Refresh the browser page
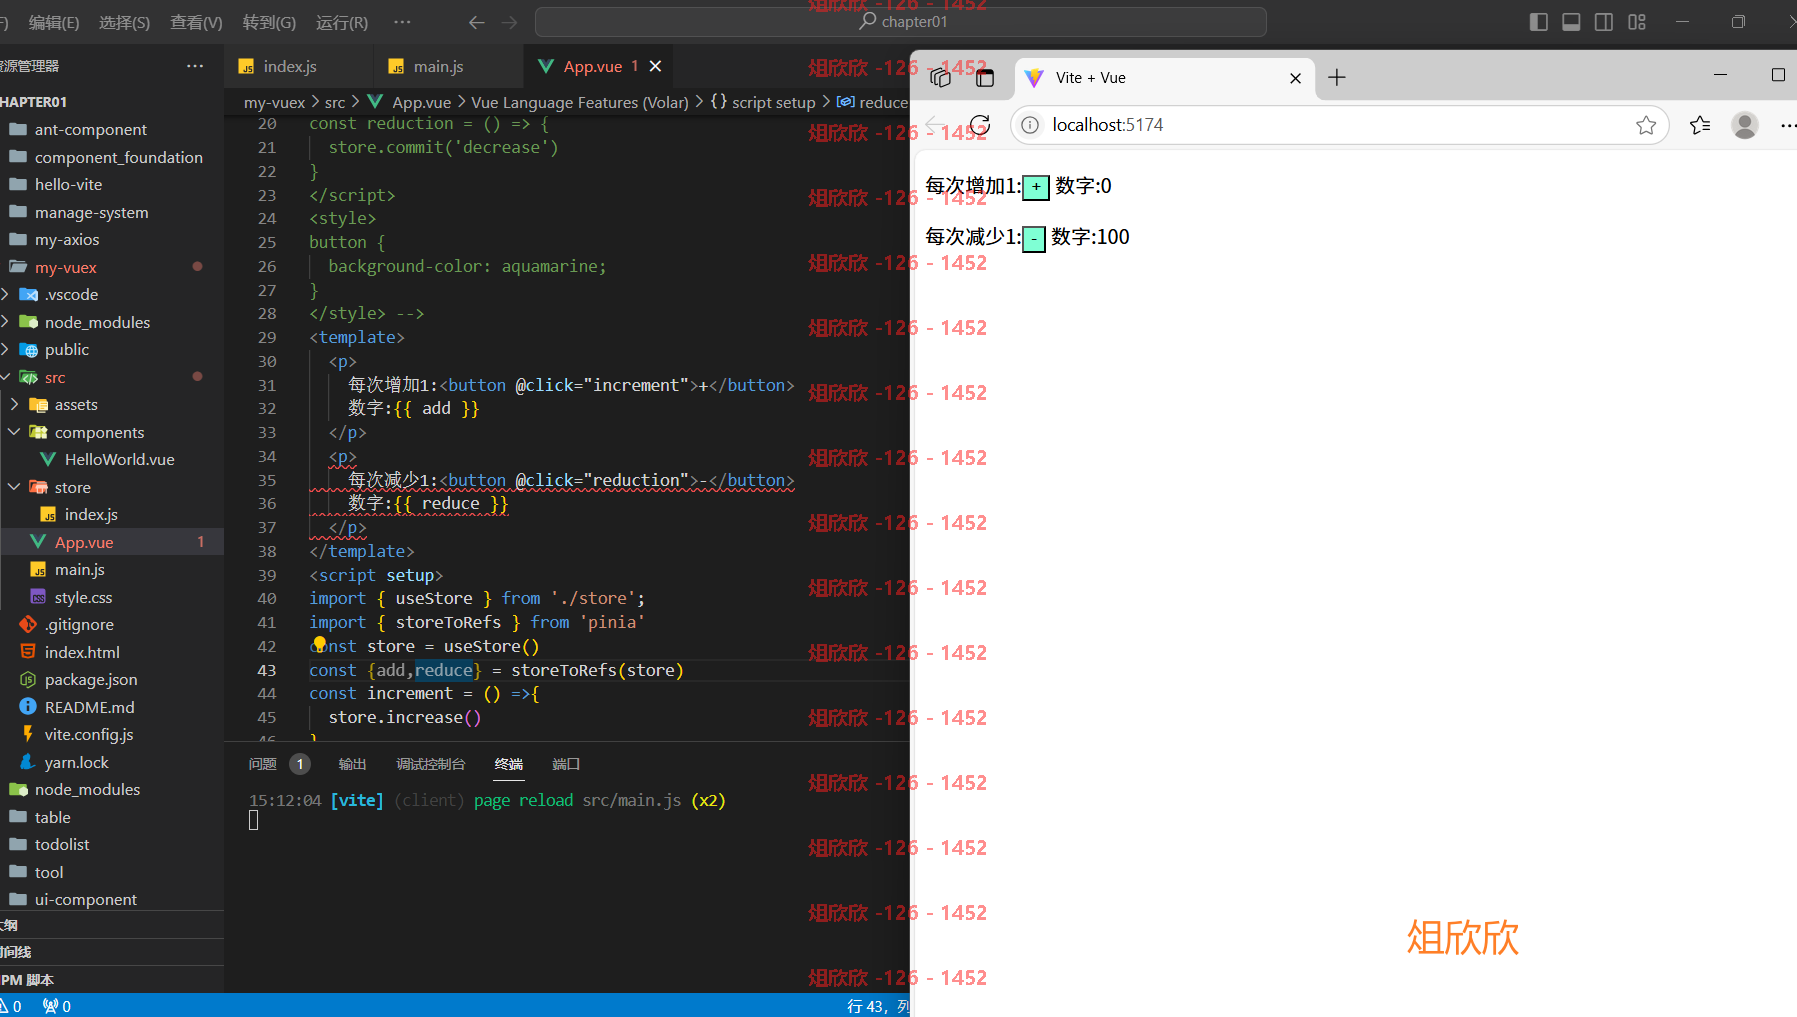Image resolution: width=1797 pixels, height=1017 pixels. pyautogui.click(x=980, y=125)
